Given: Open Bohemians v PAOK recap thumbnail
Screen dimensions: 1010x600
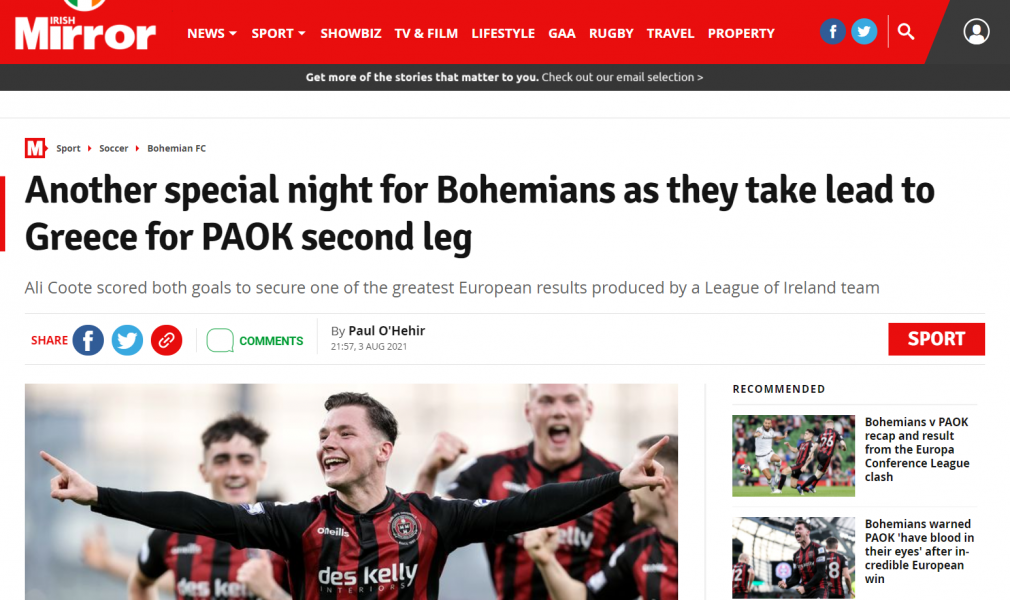Looking at the screenshot, I should 794,456.
